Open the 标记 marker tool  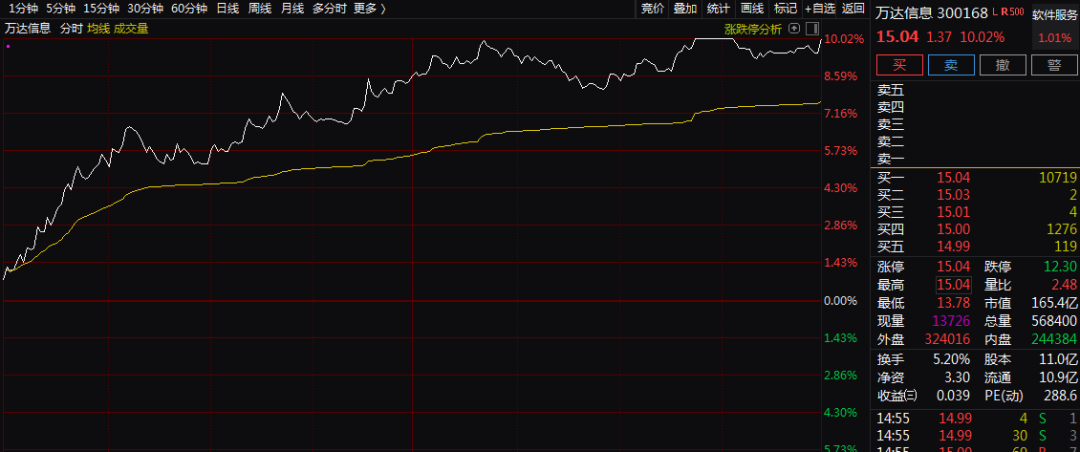click(x=785, y=9)
